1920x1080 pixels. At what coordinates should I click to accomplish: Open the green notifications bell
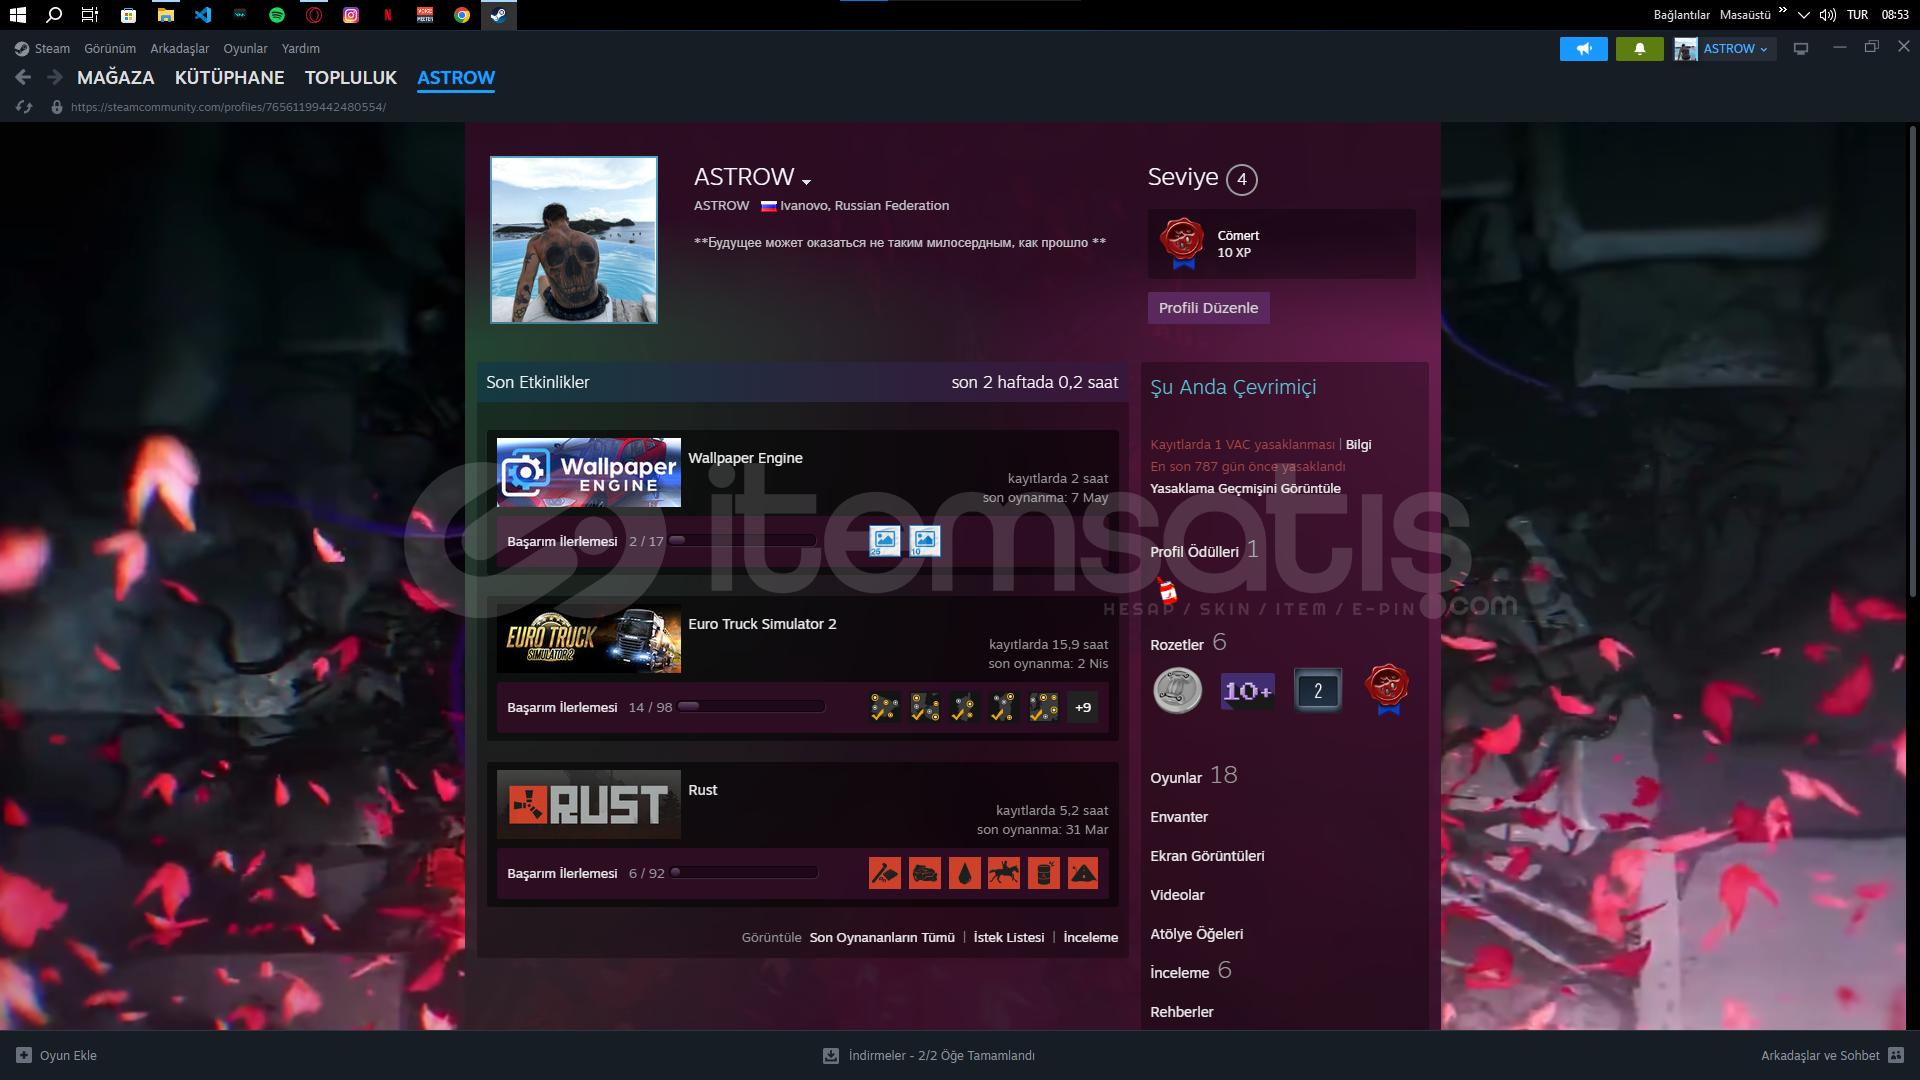point(1640,48)
